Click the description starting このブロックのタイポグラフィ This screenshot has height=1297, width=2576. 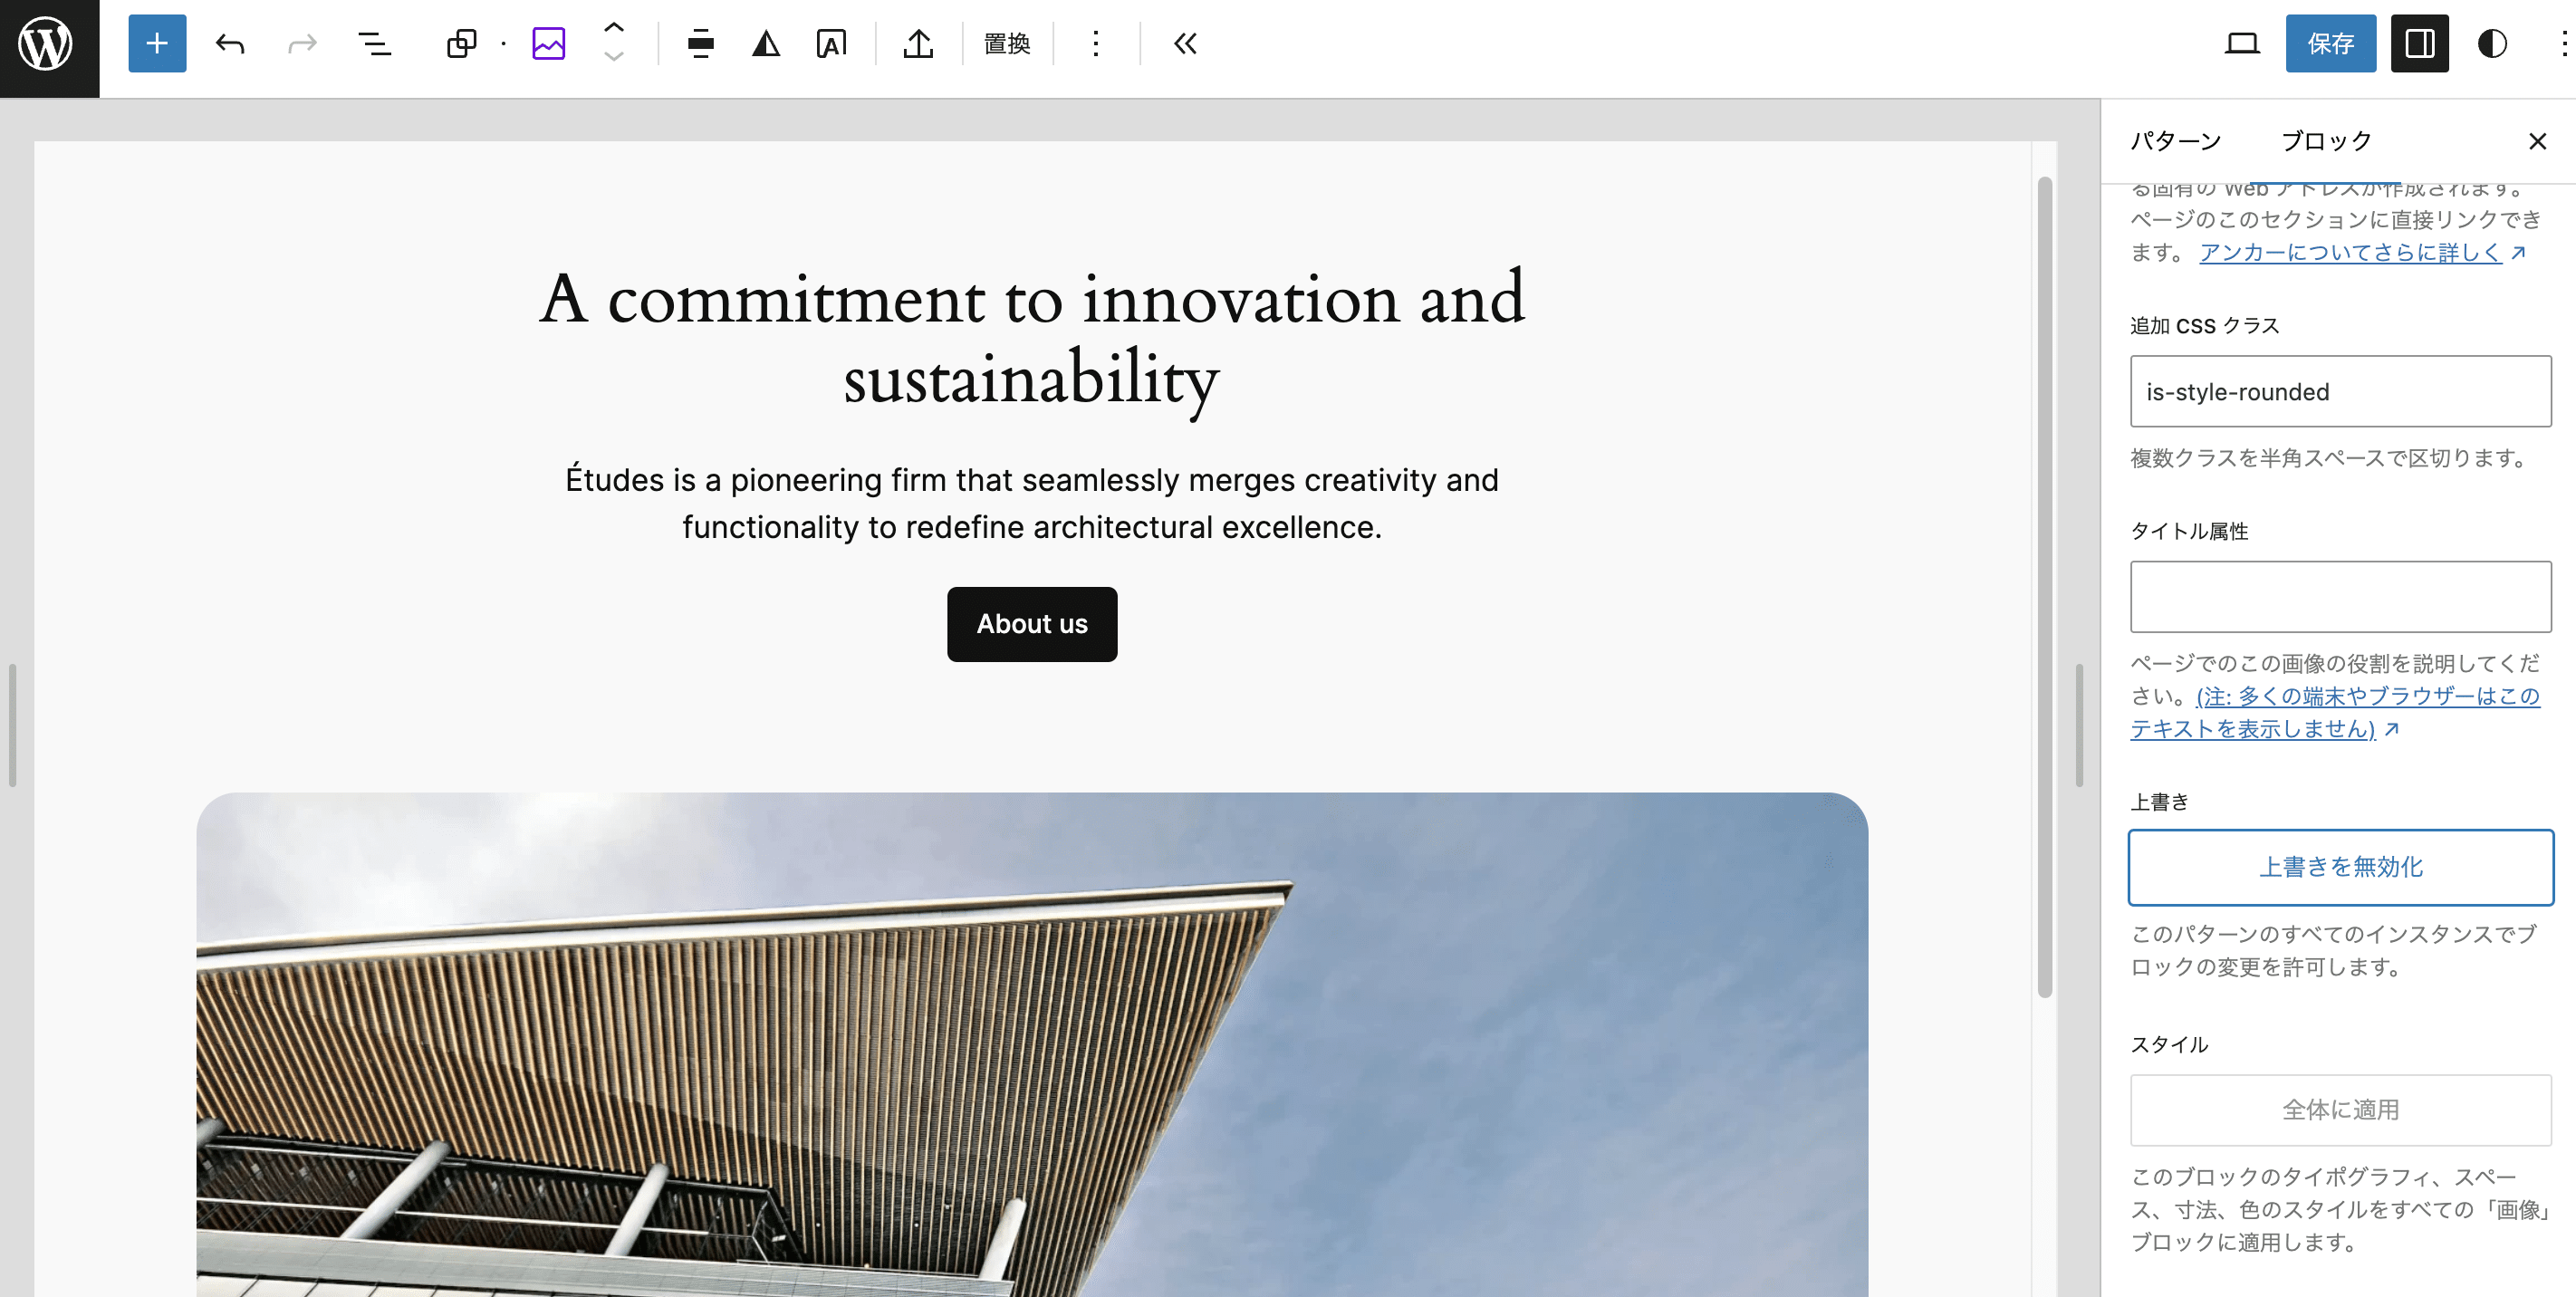(x=2340, y=1210)
